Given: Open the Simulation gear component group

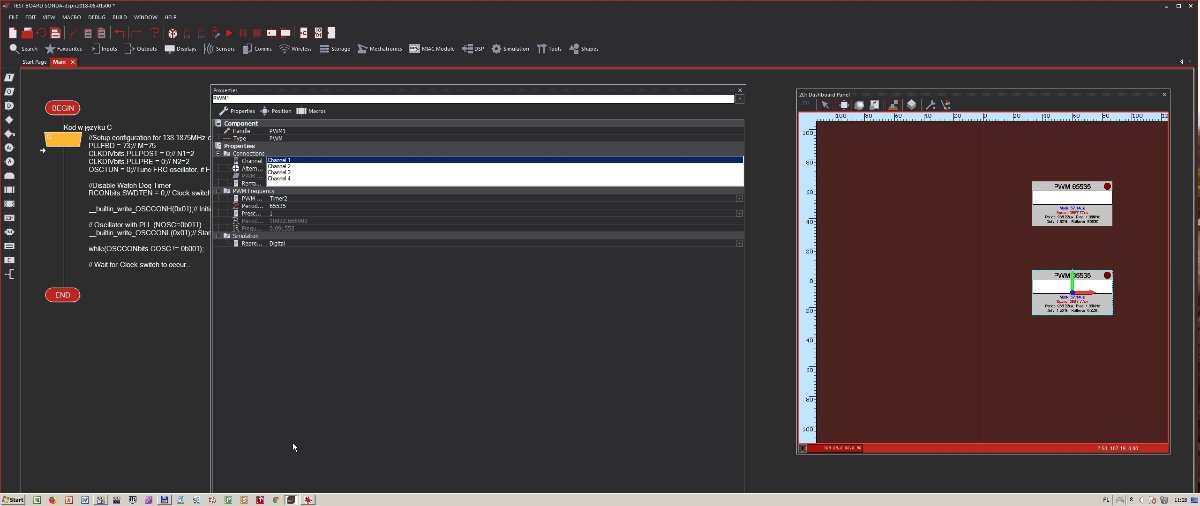Looking at the screenshot, I should [x=510, y=48].
